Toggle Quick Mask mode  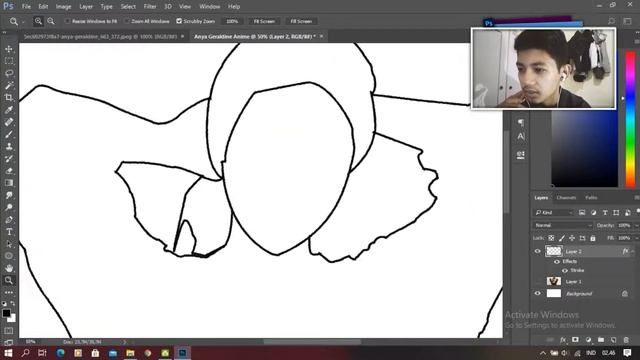(x=9, y=331)
